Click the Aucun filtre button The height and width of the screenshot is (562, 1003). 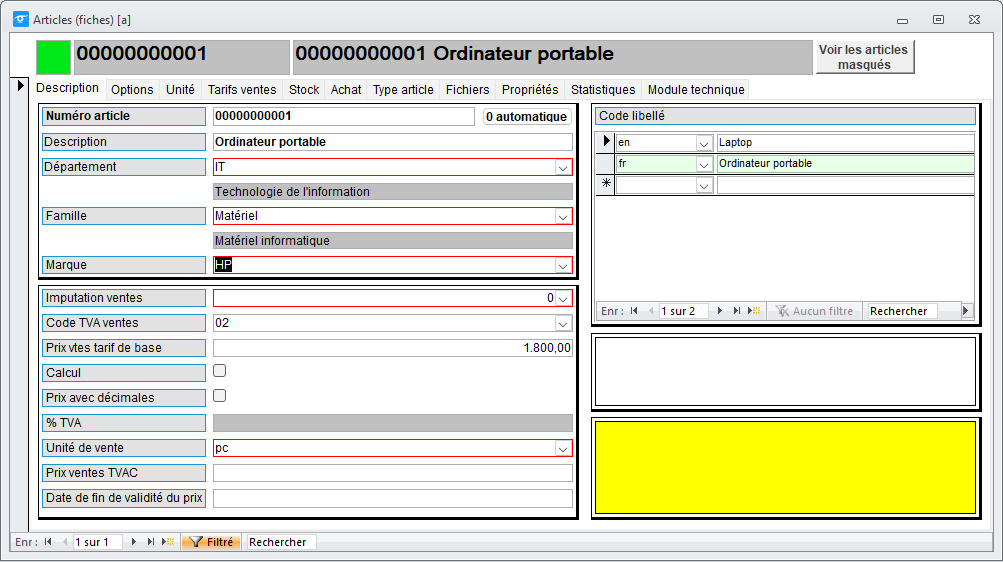pos(814,311)
